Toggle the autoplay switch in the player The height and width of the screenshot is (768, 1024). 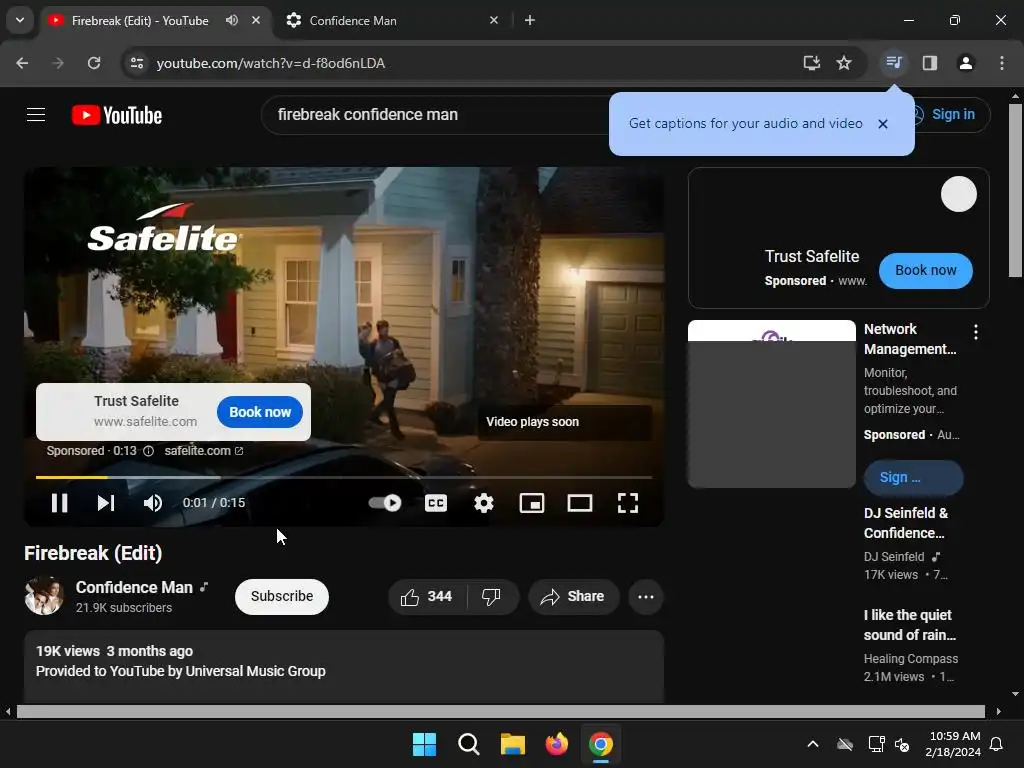(x=385, y=503)
